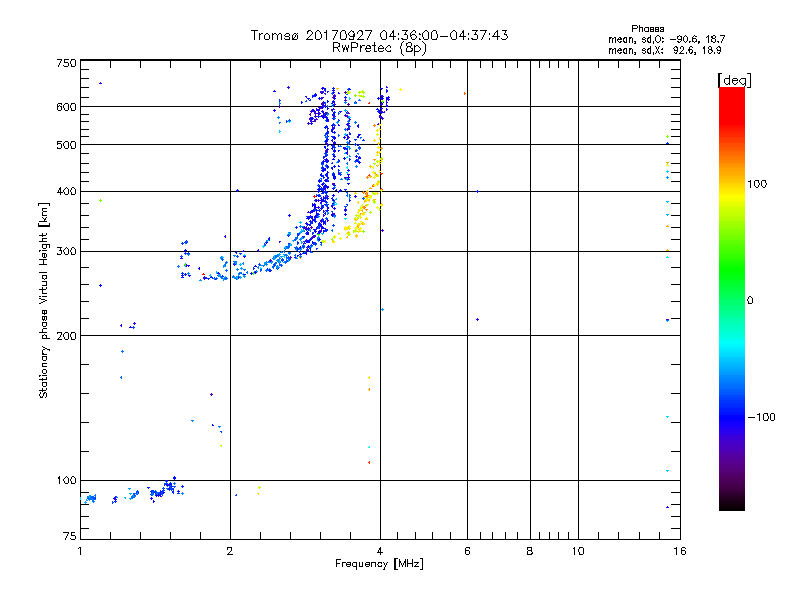Screen dimensions: 800x600
Task: Click the "[deg]" colorbar unit label
Action: (734, 80)
